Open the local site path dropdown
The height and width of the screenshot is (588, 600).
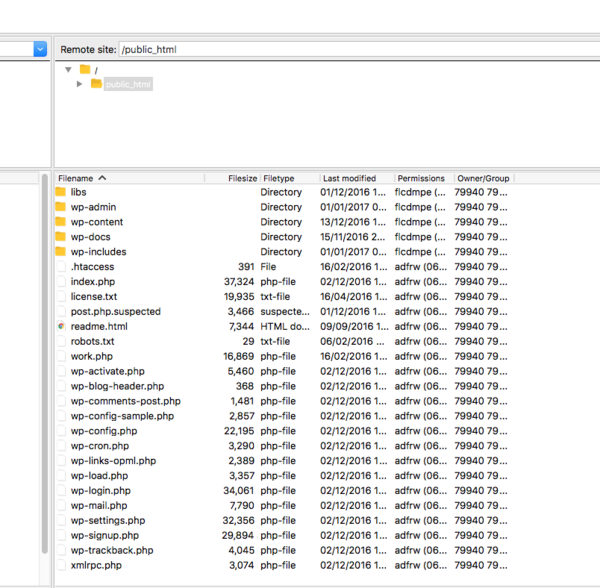(40, 48)
